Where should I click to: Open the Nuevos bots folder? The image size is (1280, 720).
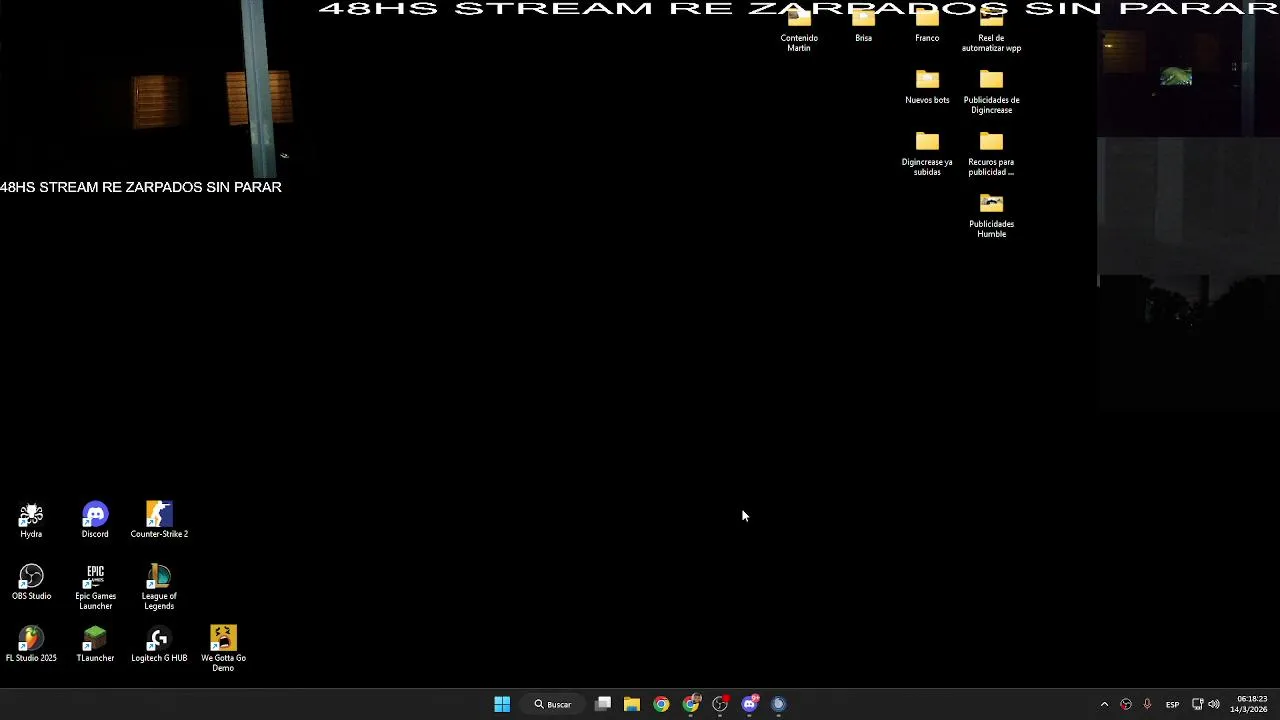(x=927, y=87)
